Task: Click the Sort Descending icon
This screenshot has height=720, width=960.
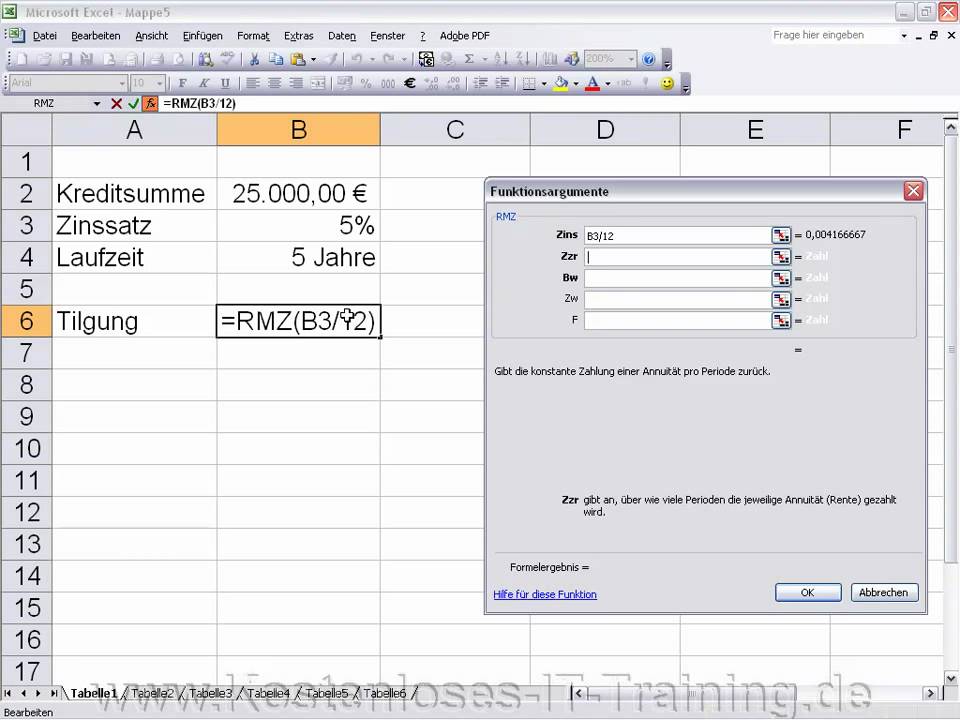Action: (522, 59)
